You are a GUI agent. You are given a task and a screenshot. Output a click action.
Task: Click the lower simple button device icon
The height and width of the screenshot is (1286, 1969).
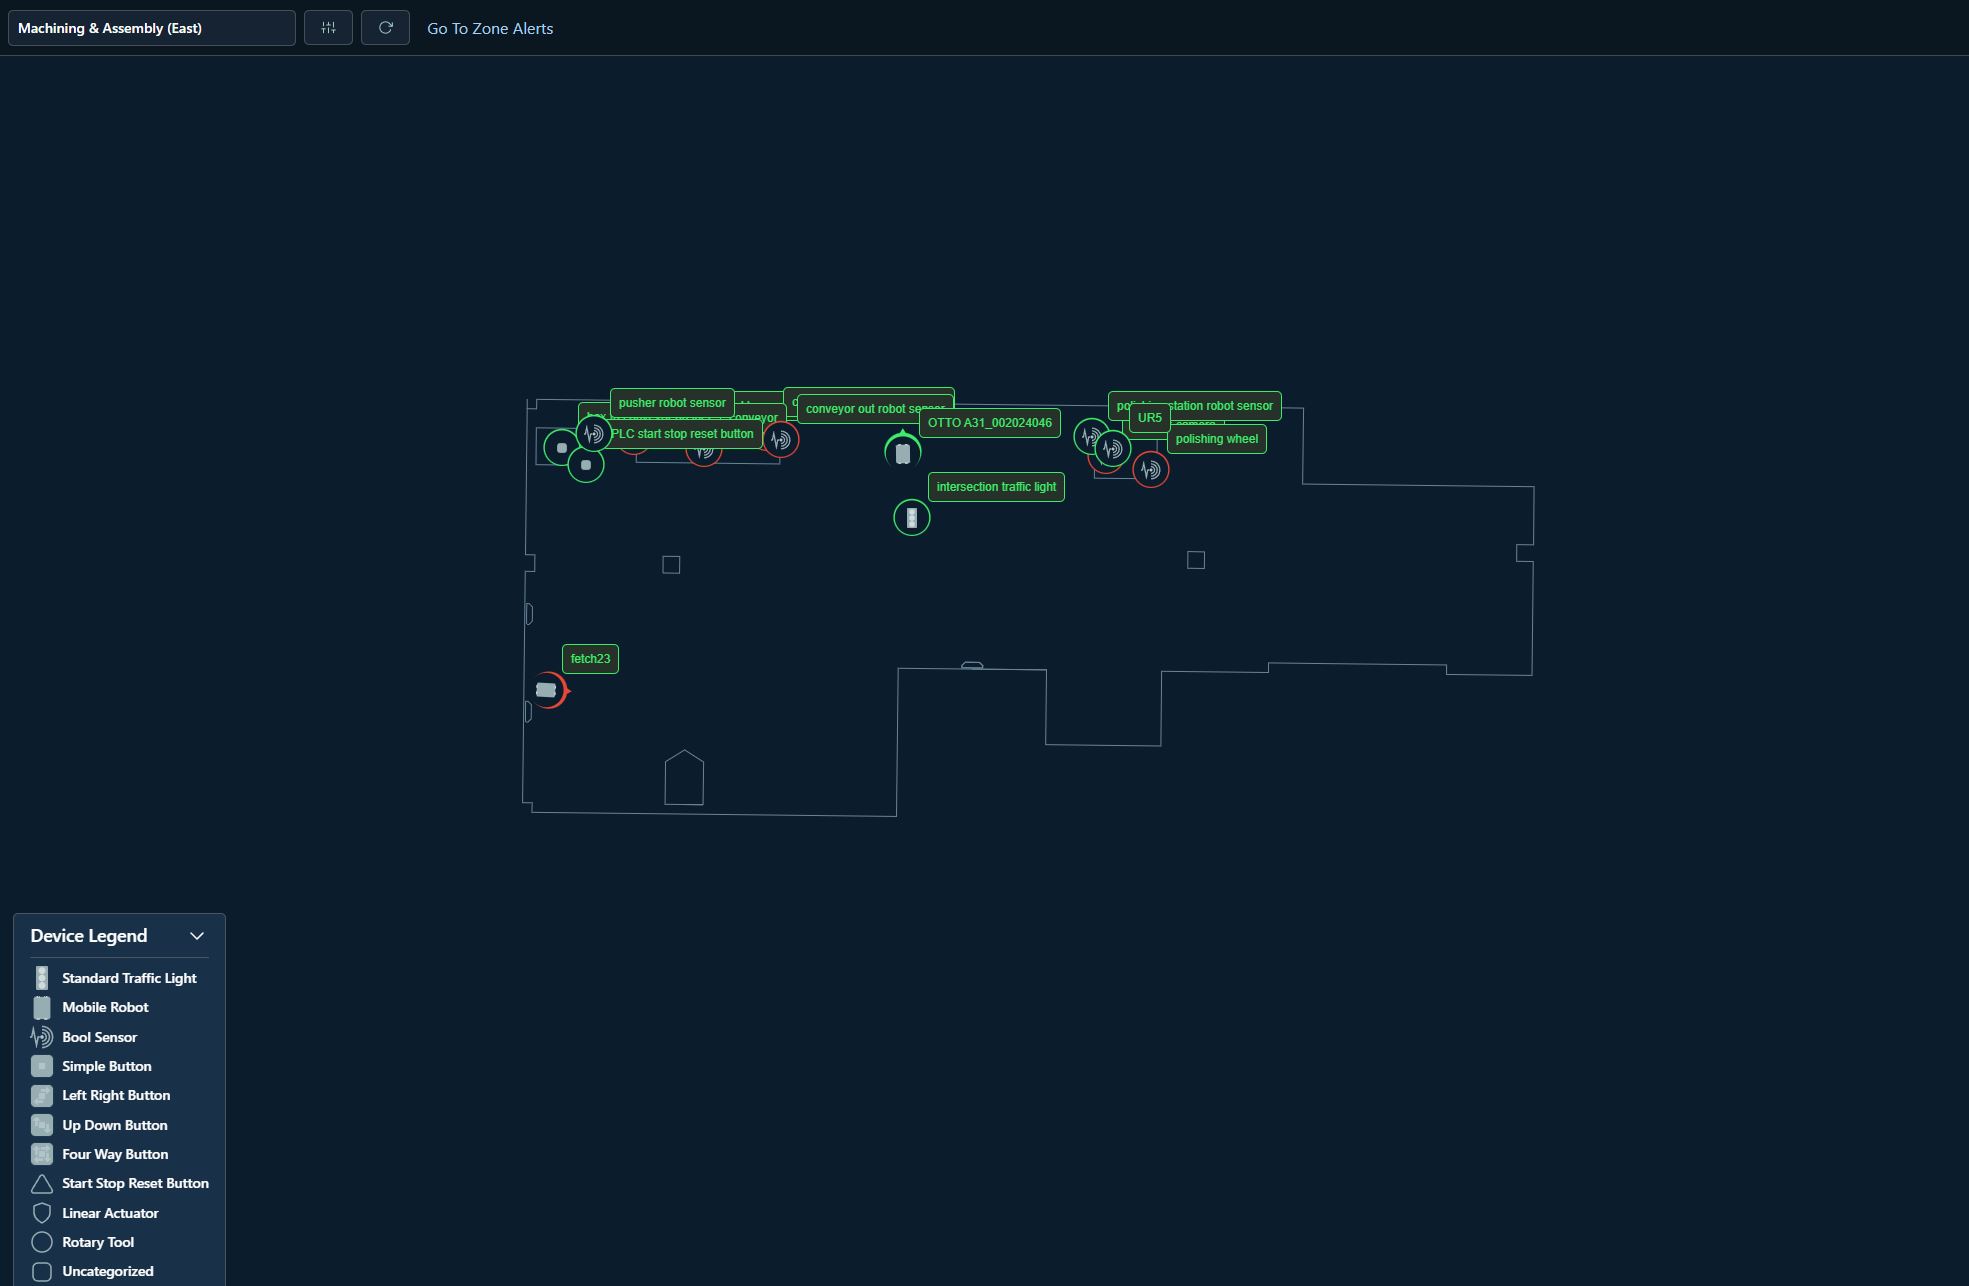click(x=586, y=465)
